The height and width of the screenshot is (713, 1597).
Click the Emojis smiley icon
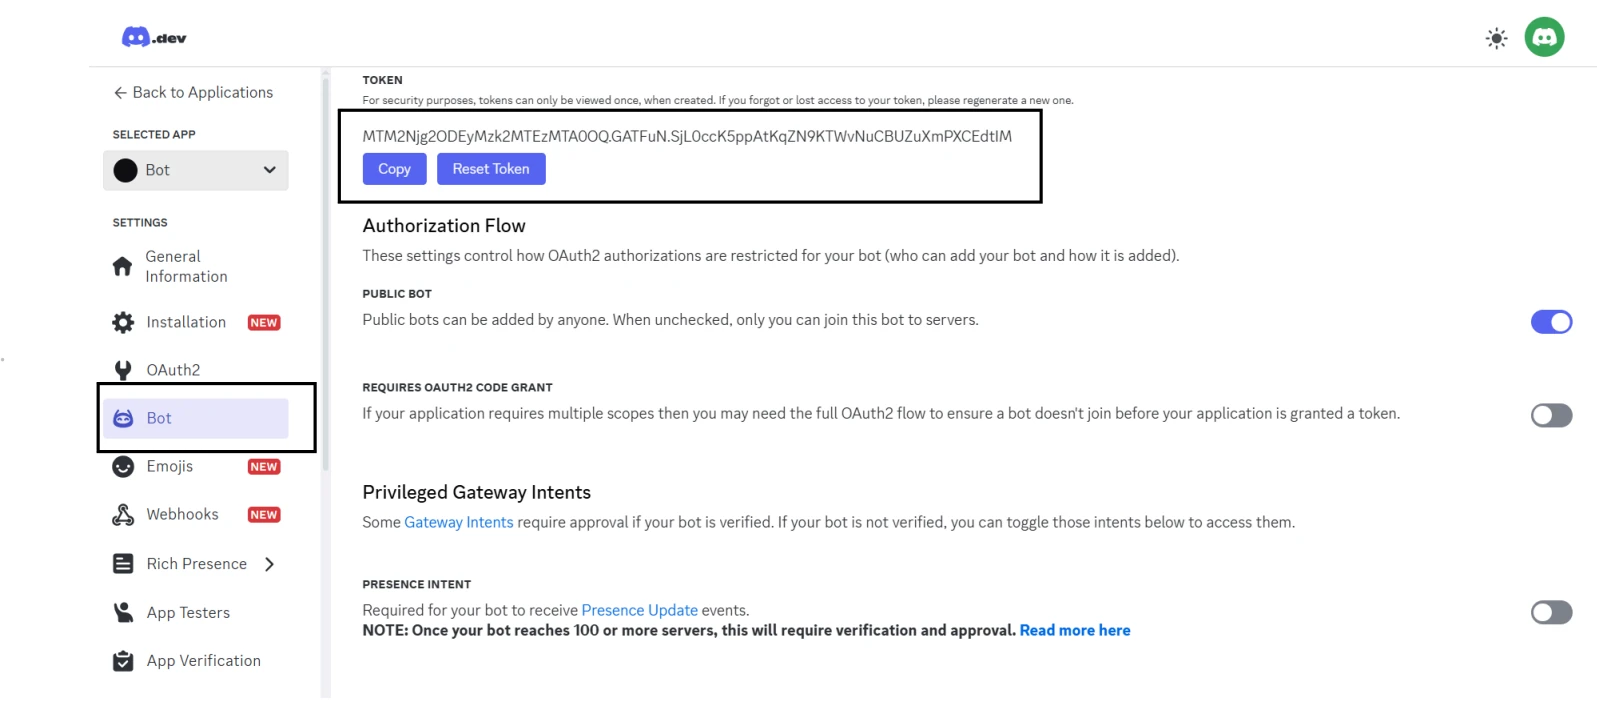[123, 466]
